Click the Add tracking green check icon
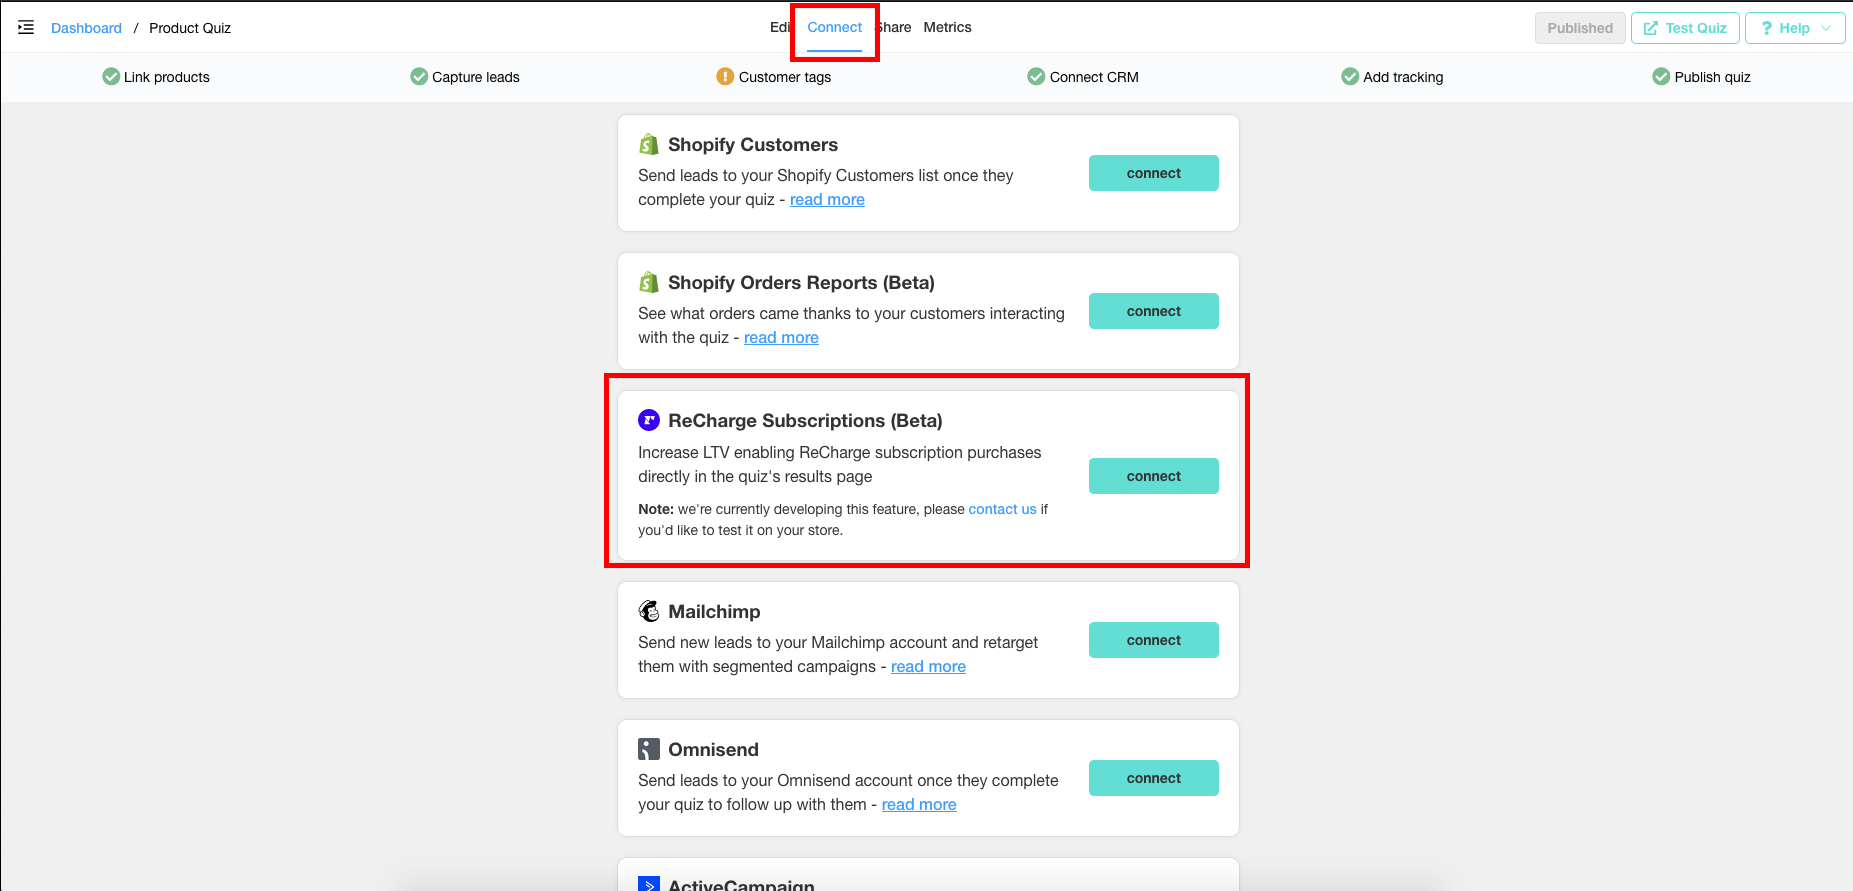 tap(1350, 77)
